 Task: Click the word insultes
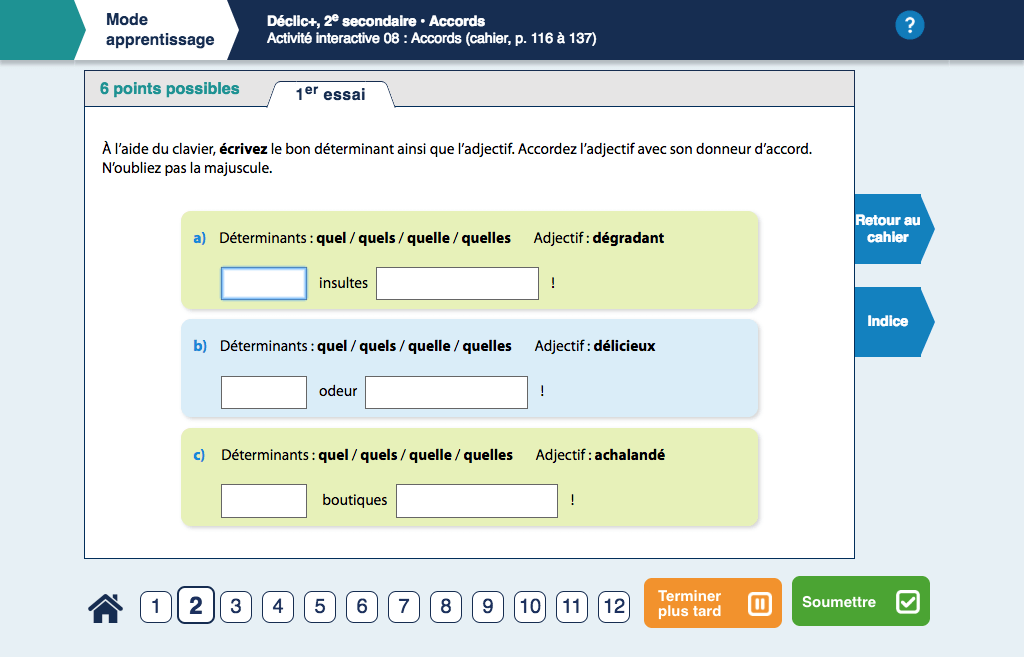pyautogui.click(x=344, y=283)
